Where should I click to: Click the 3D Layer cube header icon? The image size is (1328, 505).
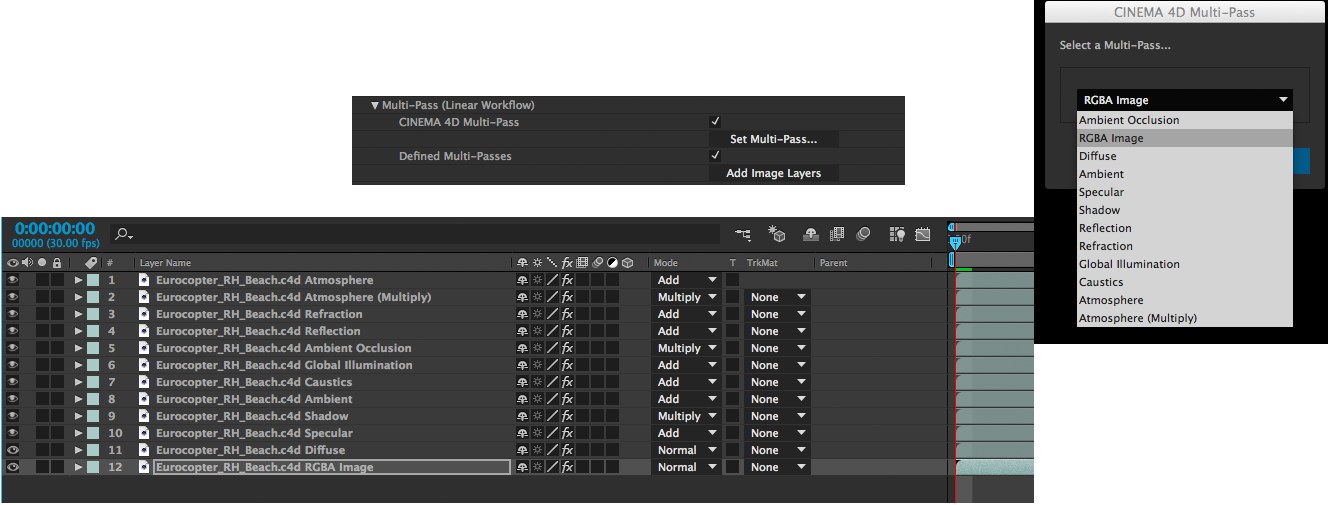[627, 263]
